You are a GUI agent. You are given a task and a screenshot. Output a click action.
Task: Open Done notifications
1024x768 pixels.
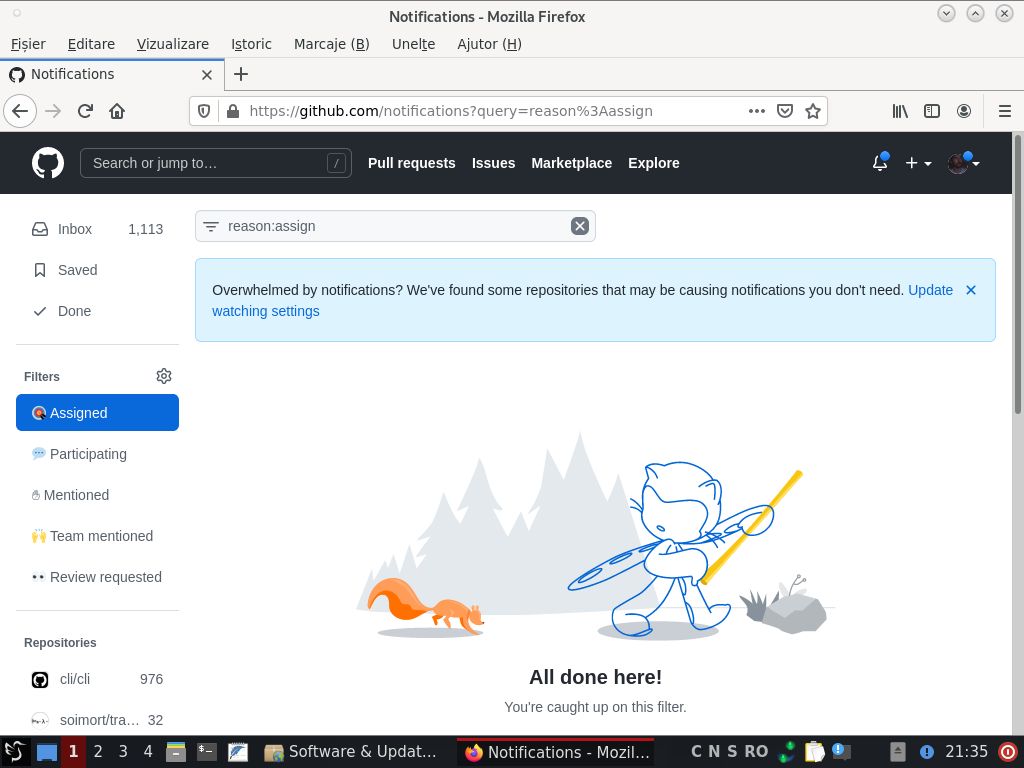(97, 311)
